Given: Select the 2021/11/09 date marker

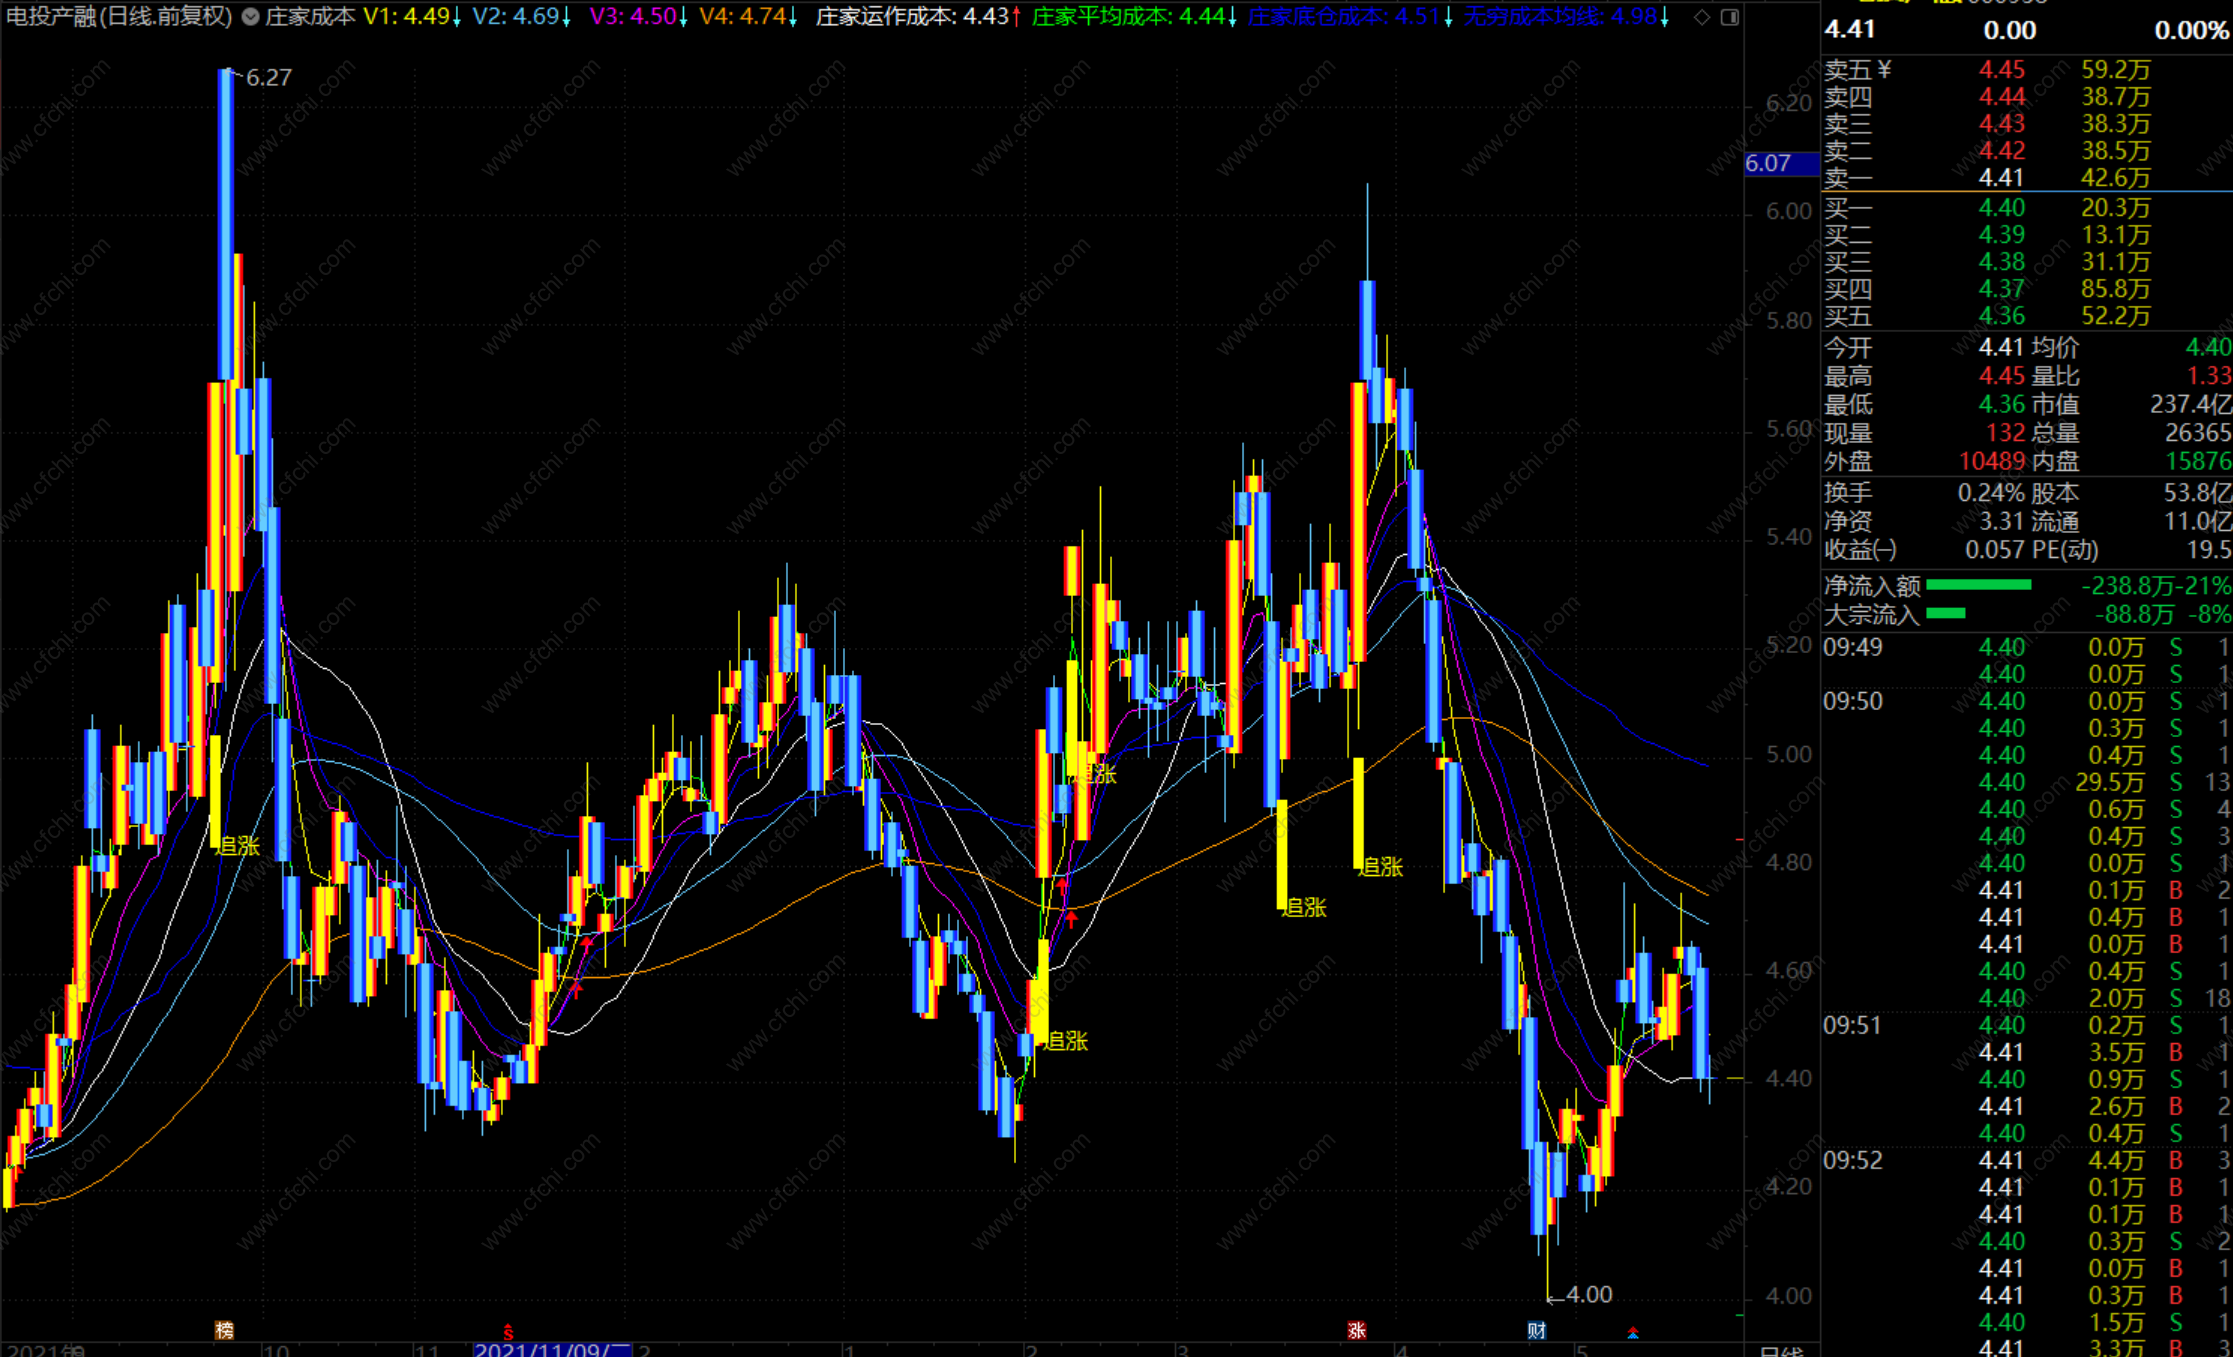Looking at the screenshot, I should click(552, 1349).
